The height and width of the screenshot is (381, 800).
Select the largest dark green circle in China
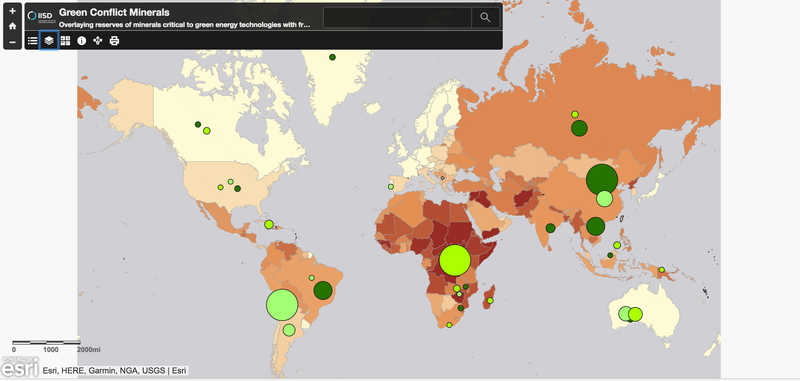[602, 180]
